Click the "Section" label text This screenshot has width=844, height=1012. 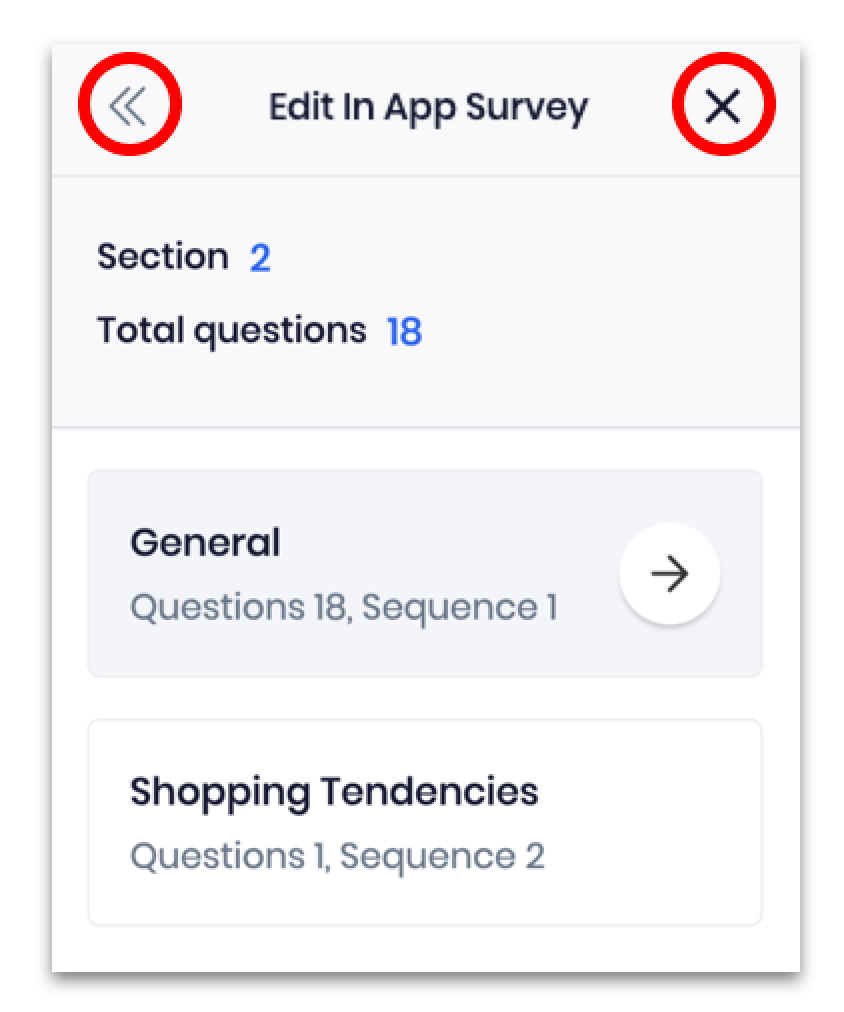[163, 257]
